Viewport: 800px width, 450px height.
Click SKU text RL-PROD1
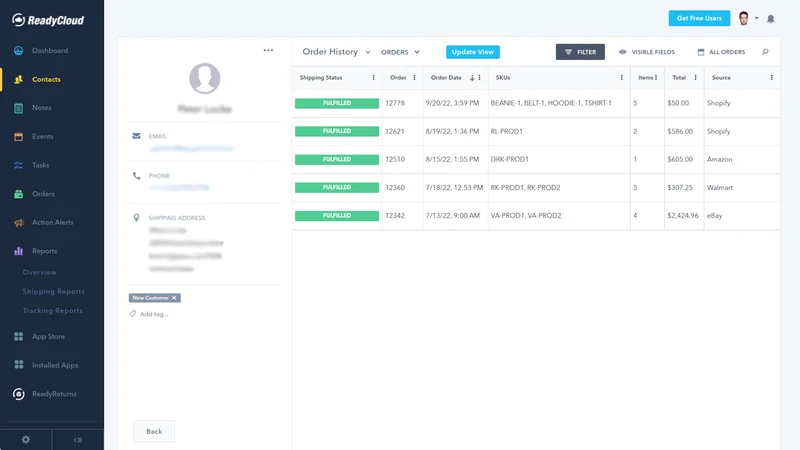click(x=507, y=131)
